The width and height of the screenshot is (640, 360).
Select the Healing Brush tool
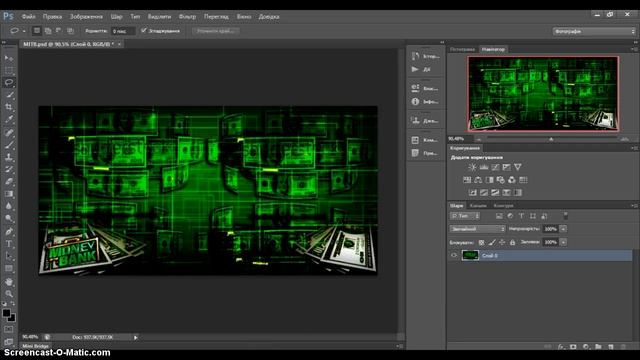(x=9, y=133)
